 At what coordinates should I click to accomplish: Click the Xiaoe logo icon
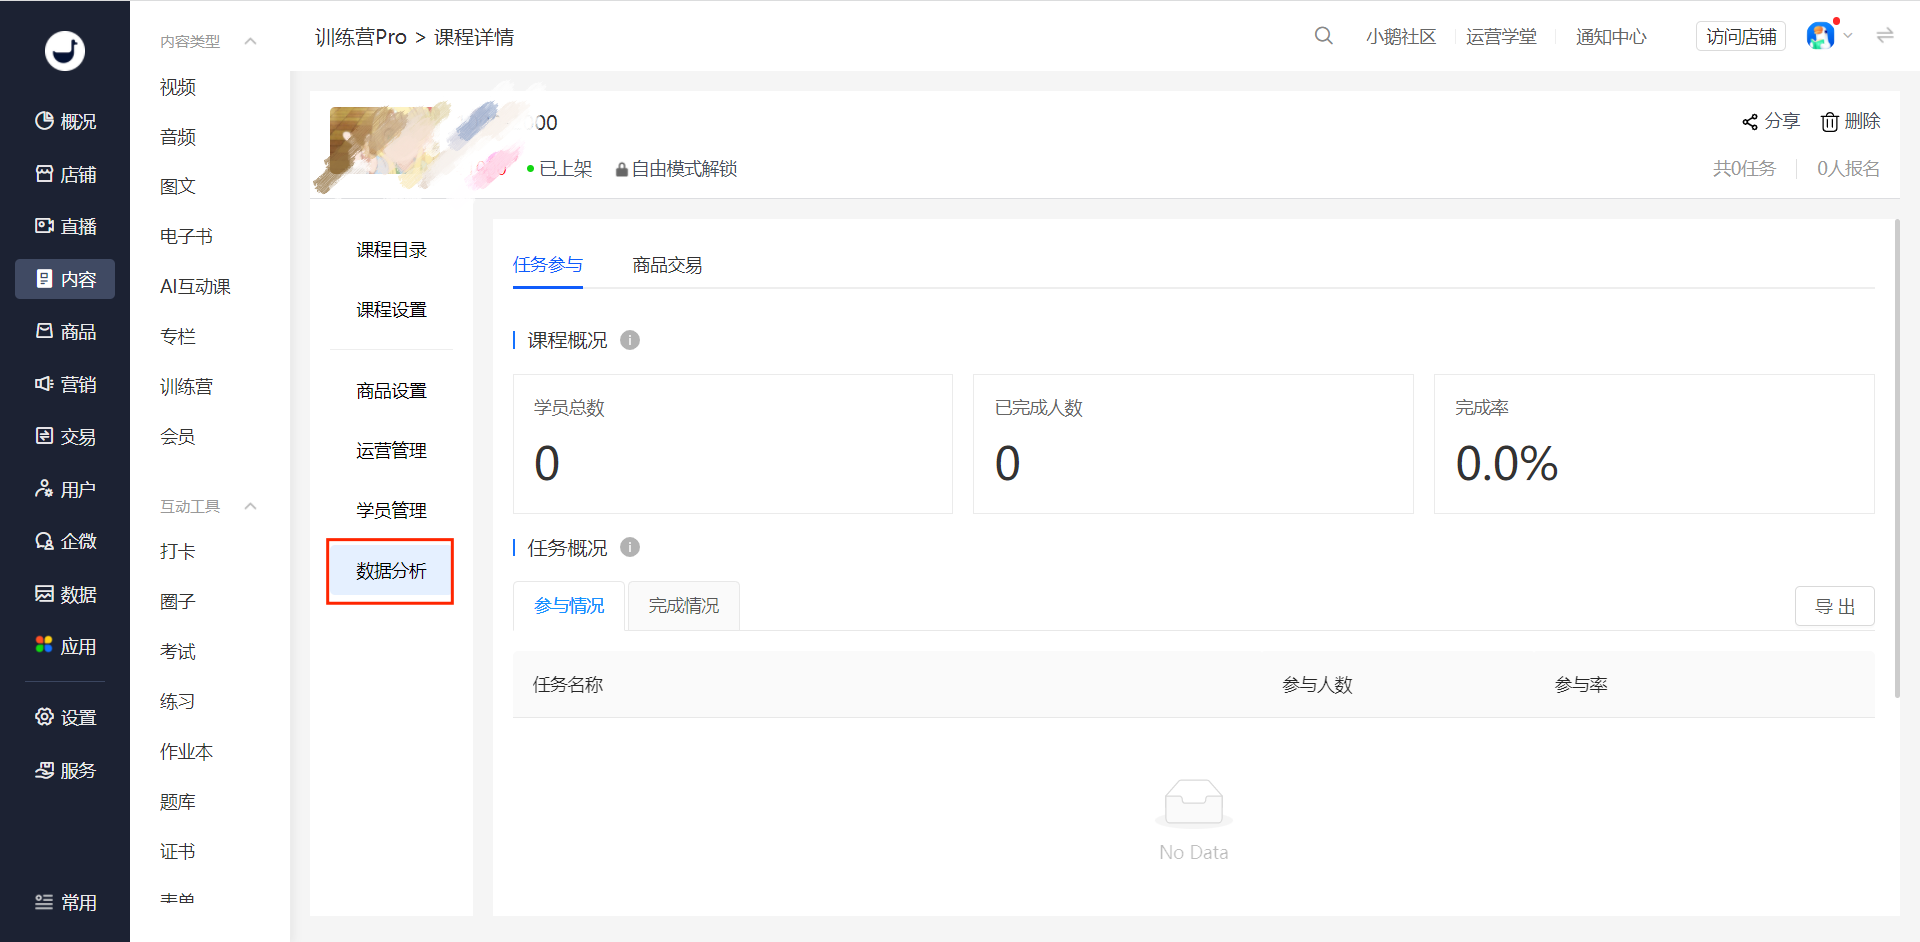click(x=65, y=50)
